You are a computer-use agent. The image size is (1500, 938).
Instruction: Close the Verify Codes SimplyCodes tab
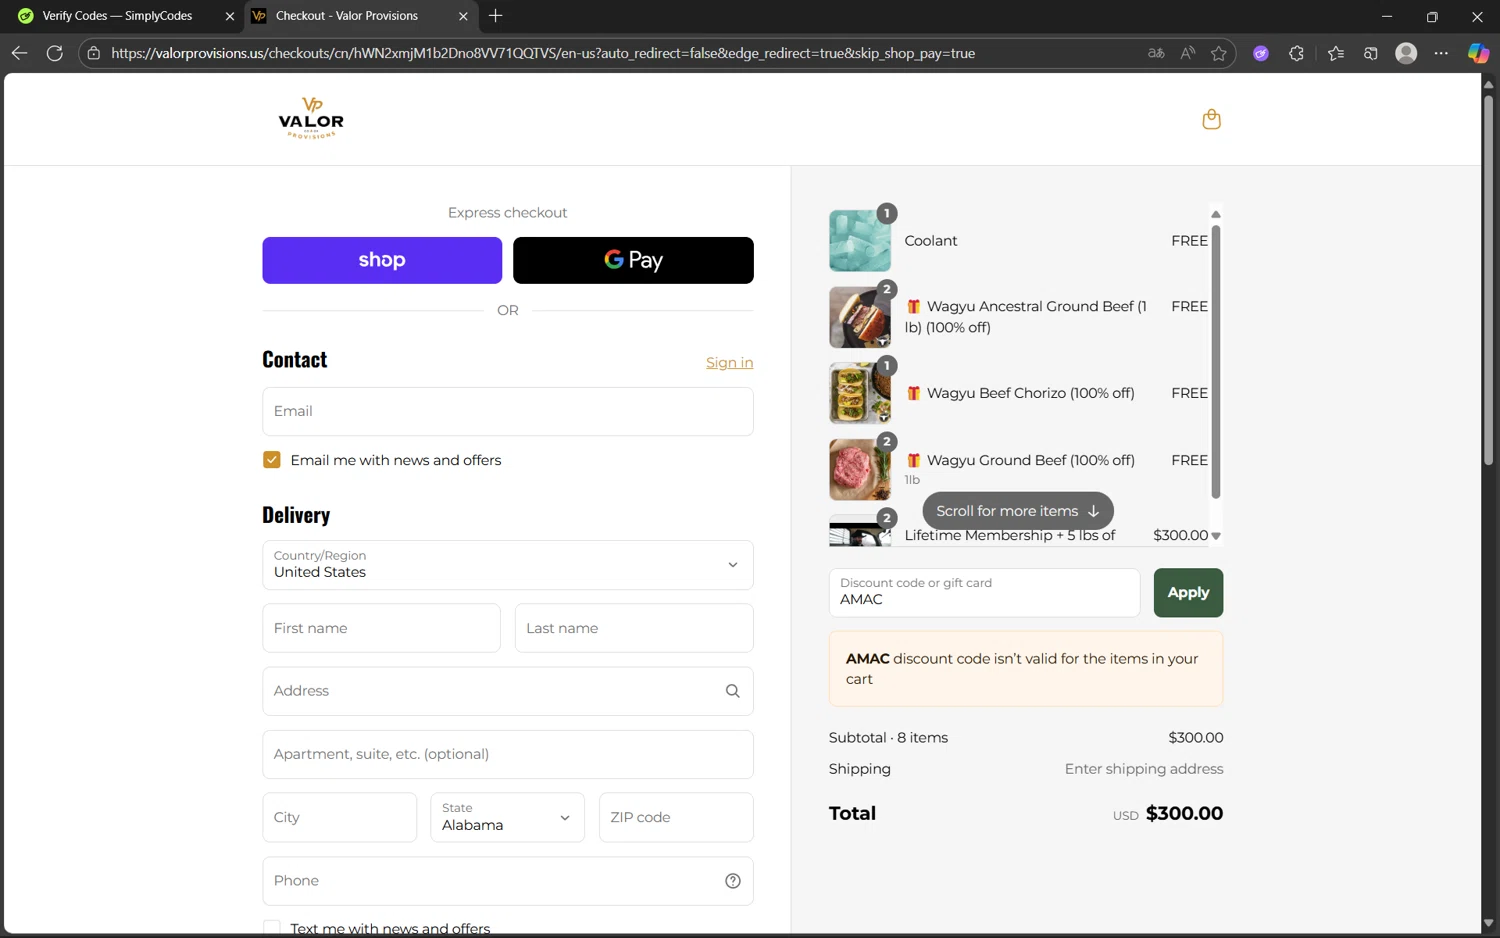tap(230, 16)
